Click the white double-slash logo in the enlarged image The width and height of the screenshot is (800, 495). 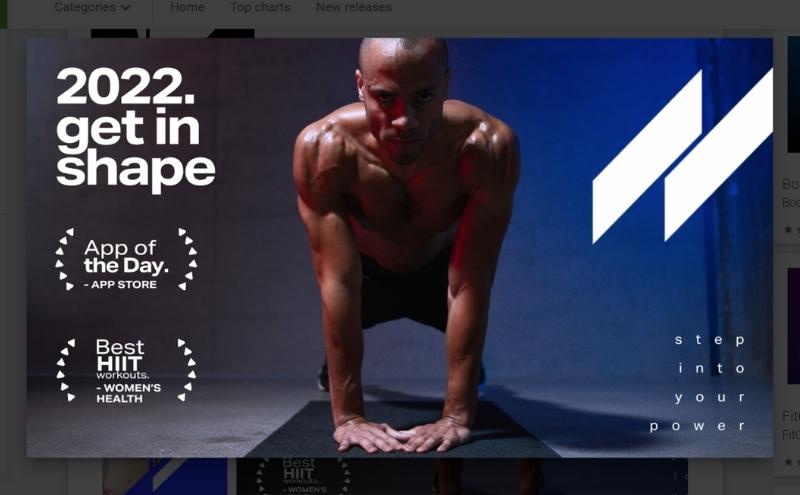[x=683, y=156]
